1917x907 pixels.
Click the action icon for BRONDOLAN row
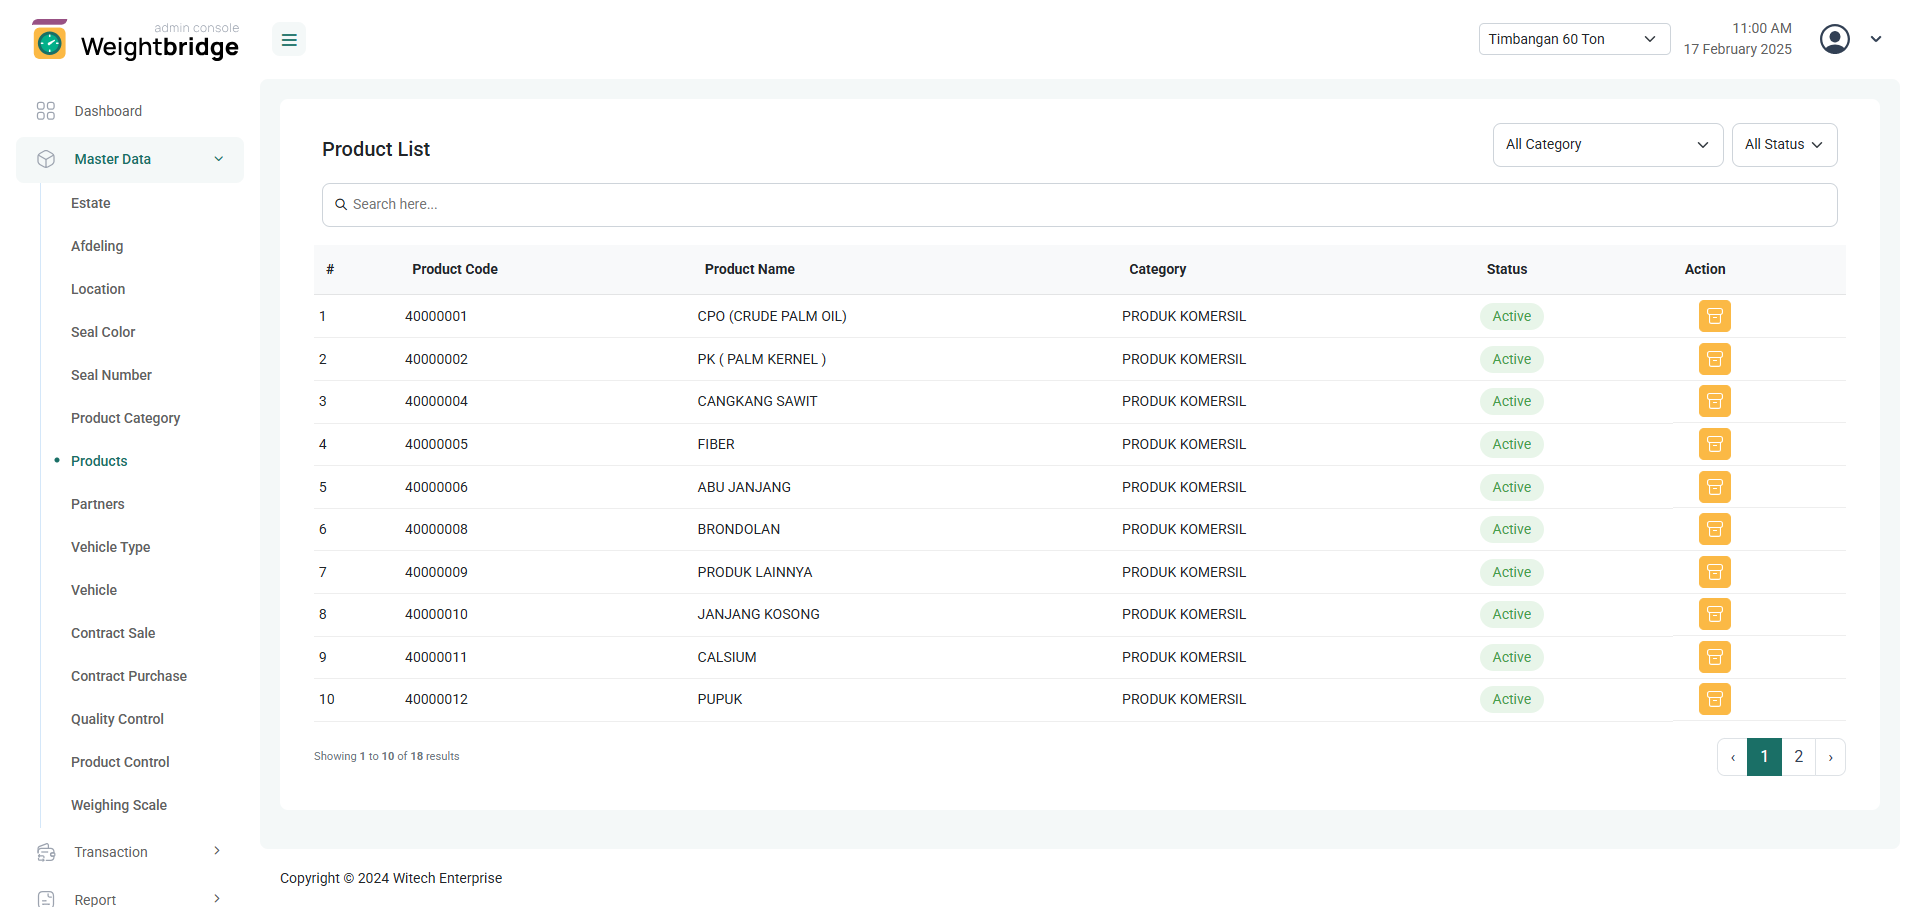1714,529
